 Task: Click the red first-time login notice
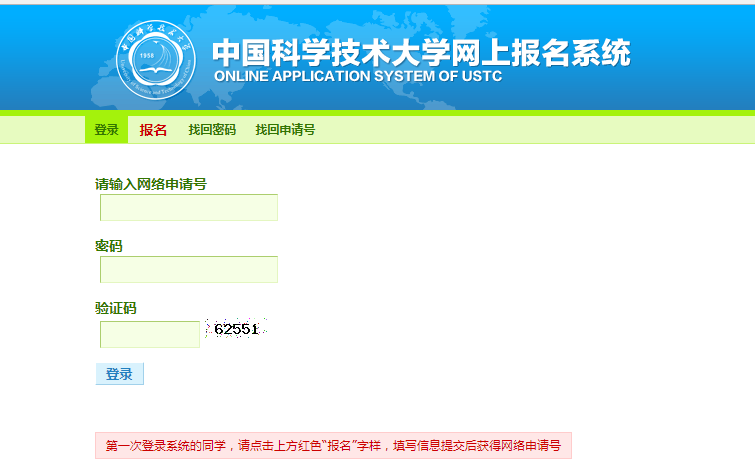333,446
